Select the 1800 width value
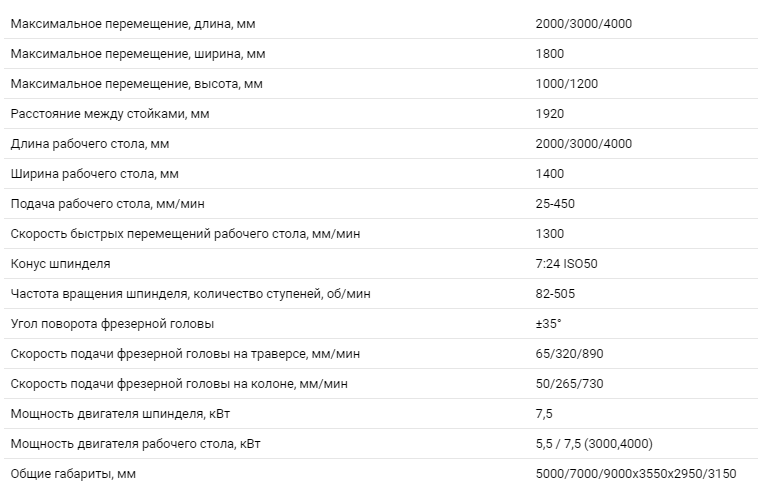 [550, 54]
